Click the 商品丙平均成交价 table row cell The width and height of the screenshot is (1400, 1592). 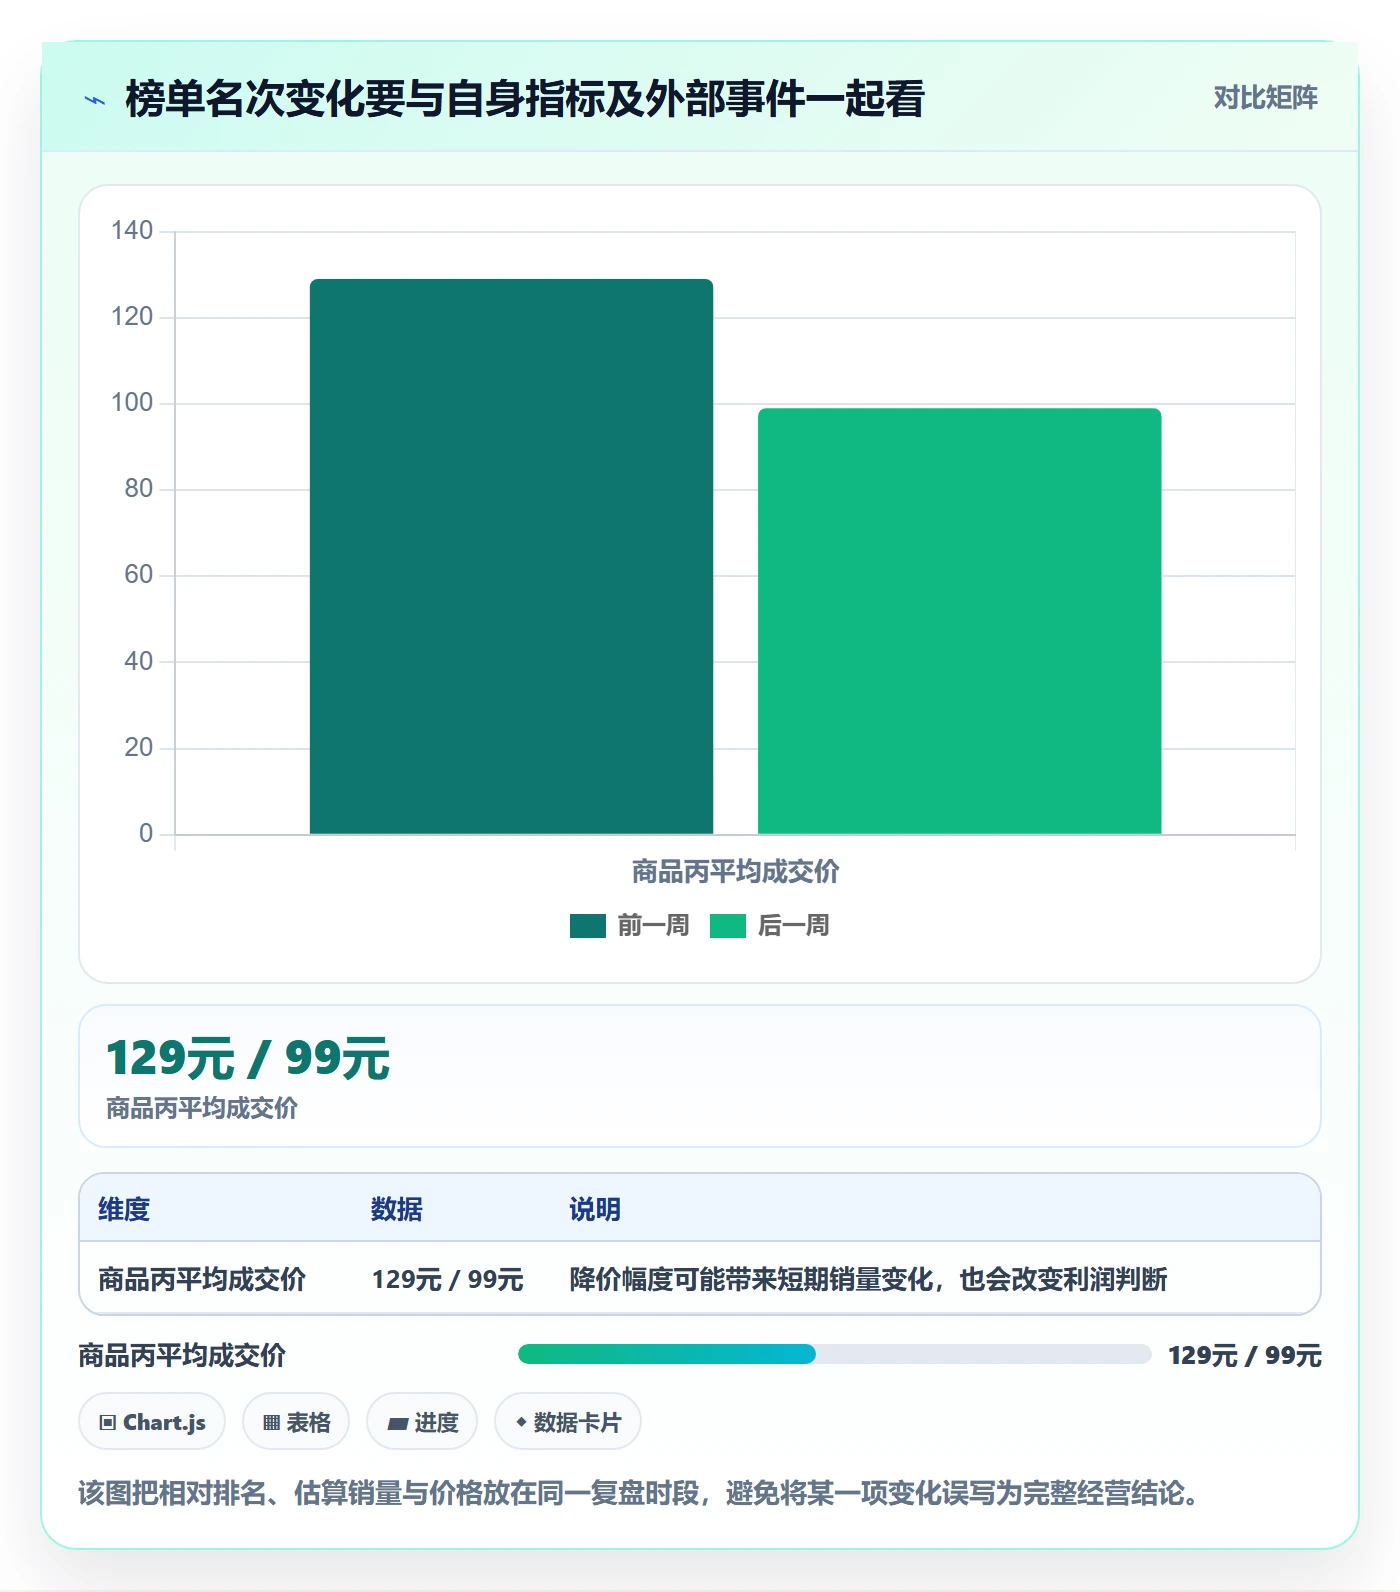(x=202, y=1279)
